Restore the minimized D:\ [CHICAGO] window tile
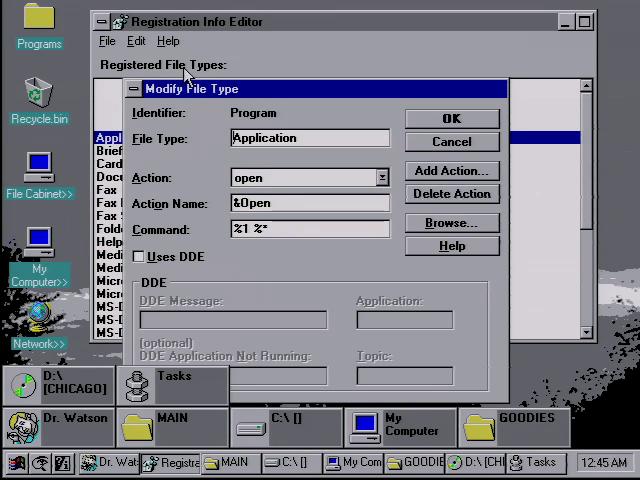Viewport: 640px width, 480px height. pyautogui.click(x=59, y=386)
